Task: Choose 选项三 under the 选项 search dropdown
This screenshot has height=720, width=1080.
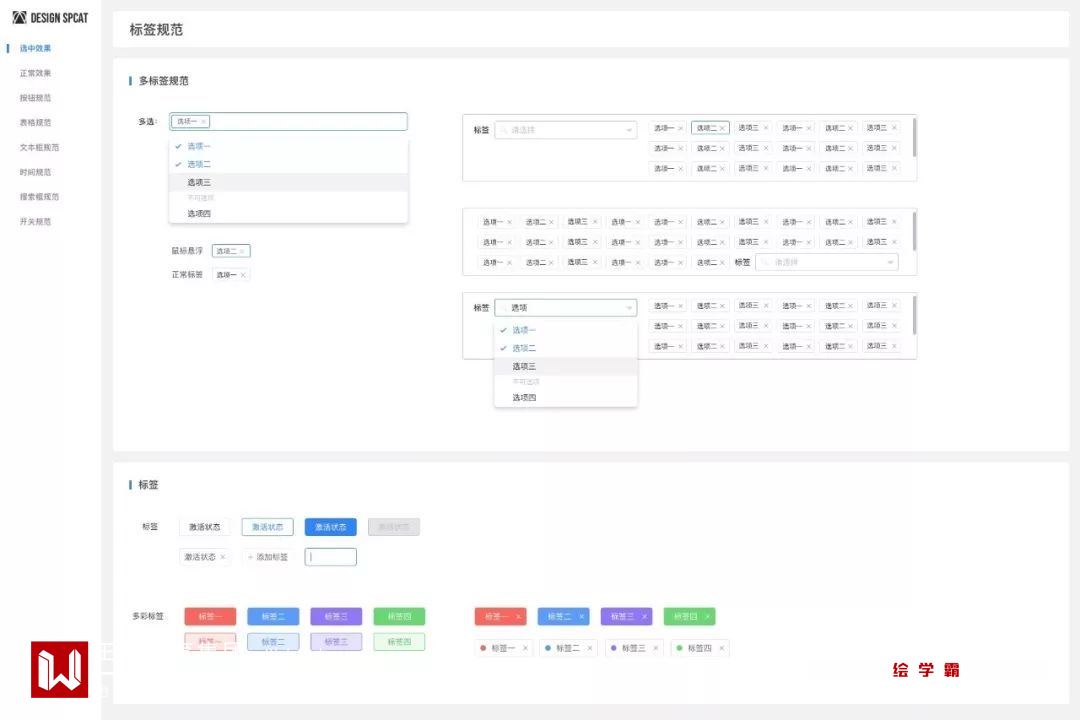Action: tap(565, 367)
